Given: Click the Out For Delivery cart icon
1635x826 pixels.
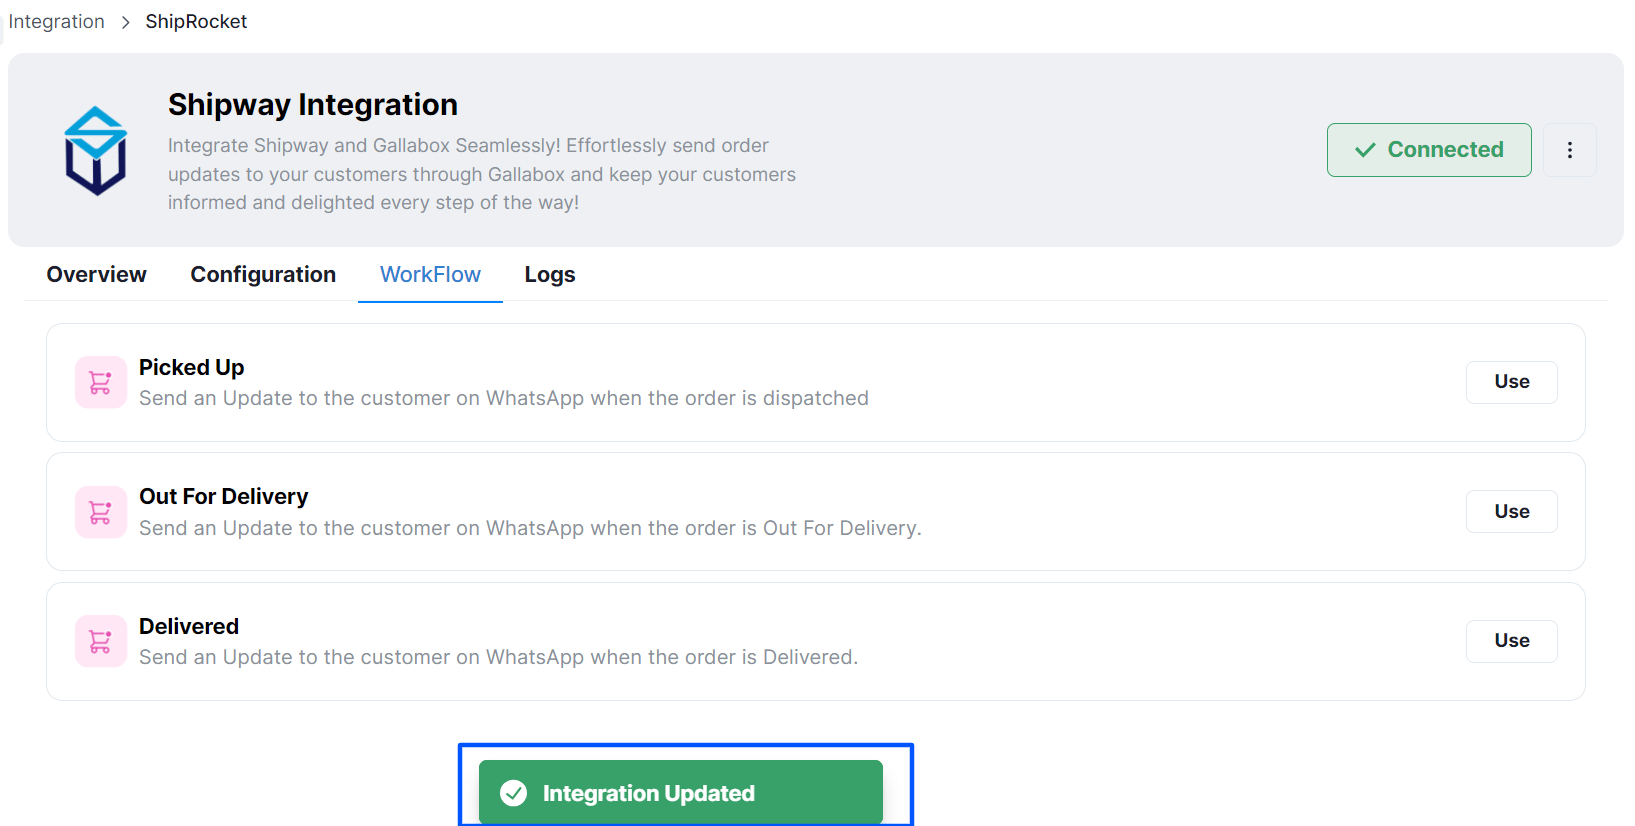Looking at the screenshot, I should tap(101, 512).
